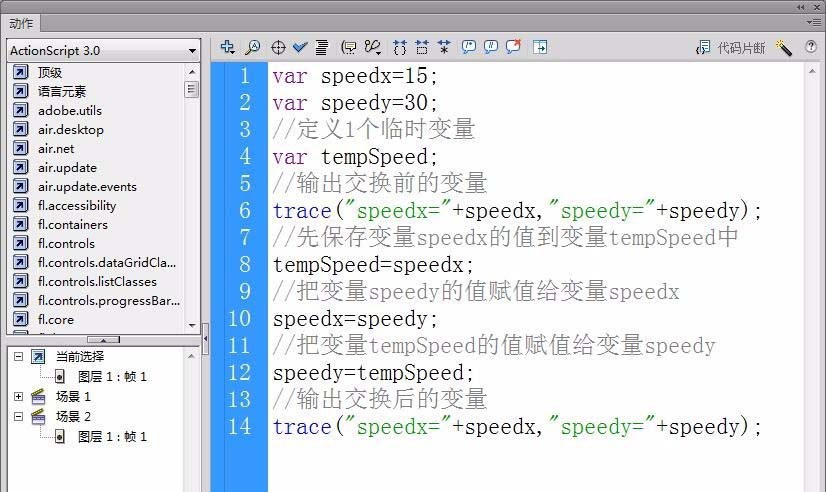Collapse the 场景 2 node

[x=18, y=416]
